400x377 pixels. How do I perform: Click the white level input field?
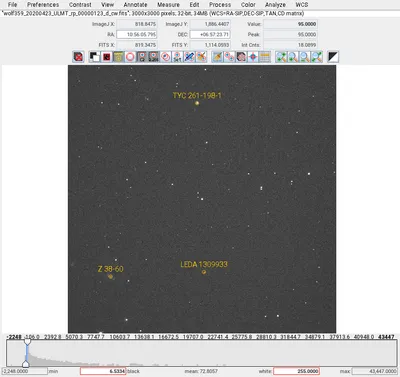pos(296,371)
